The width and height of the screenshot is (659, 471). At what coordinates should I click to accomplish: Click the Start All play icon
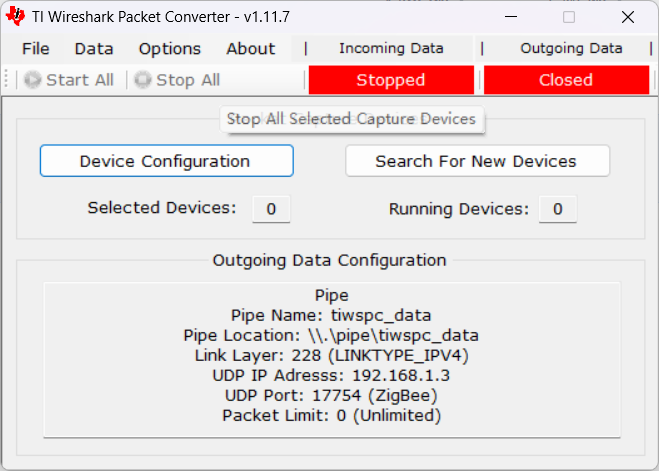32,80
